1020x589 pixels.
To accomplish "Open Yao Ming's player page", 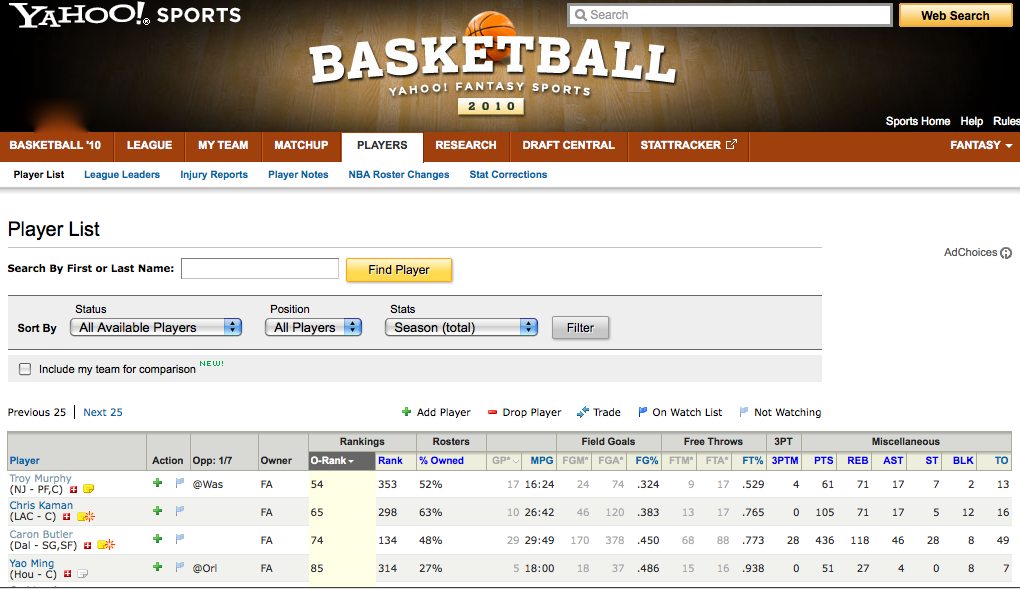I will tap(32, 563).
